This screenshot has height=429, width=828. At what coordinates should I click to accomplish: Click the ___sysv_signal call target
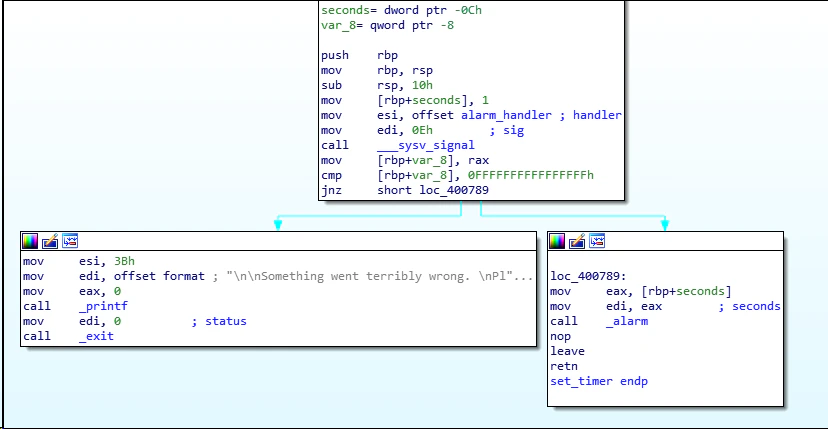click(x=426, y=145)
